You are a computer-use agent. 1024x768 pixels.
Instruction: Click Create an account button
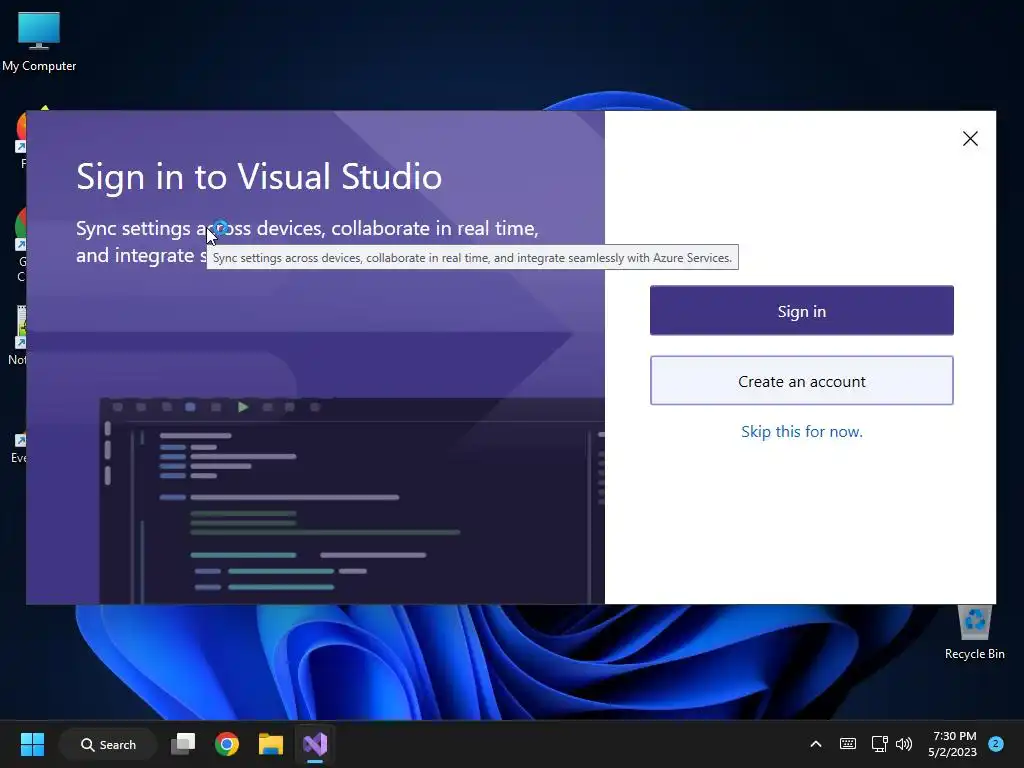tap(801, 381)
